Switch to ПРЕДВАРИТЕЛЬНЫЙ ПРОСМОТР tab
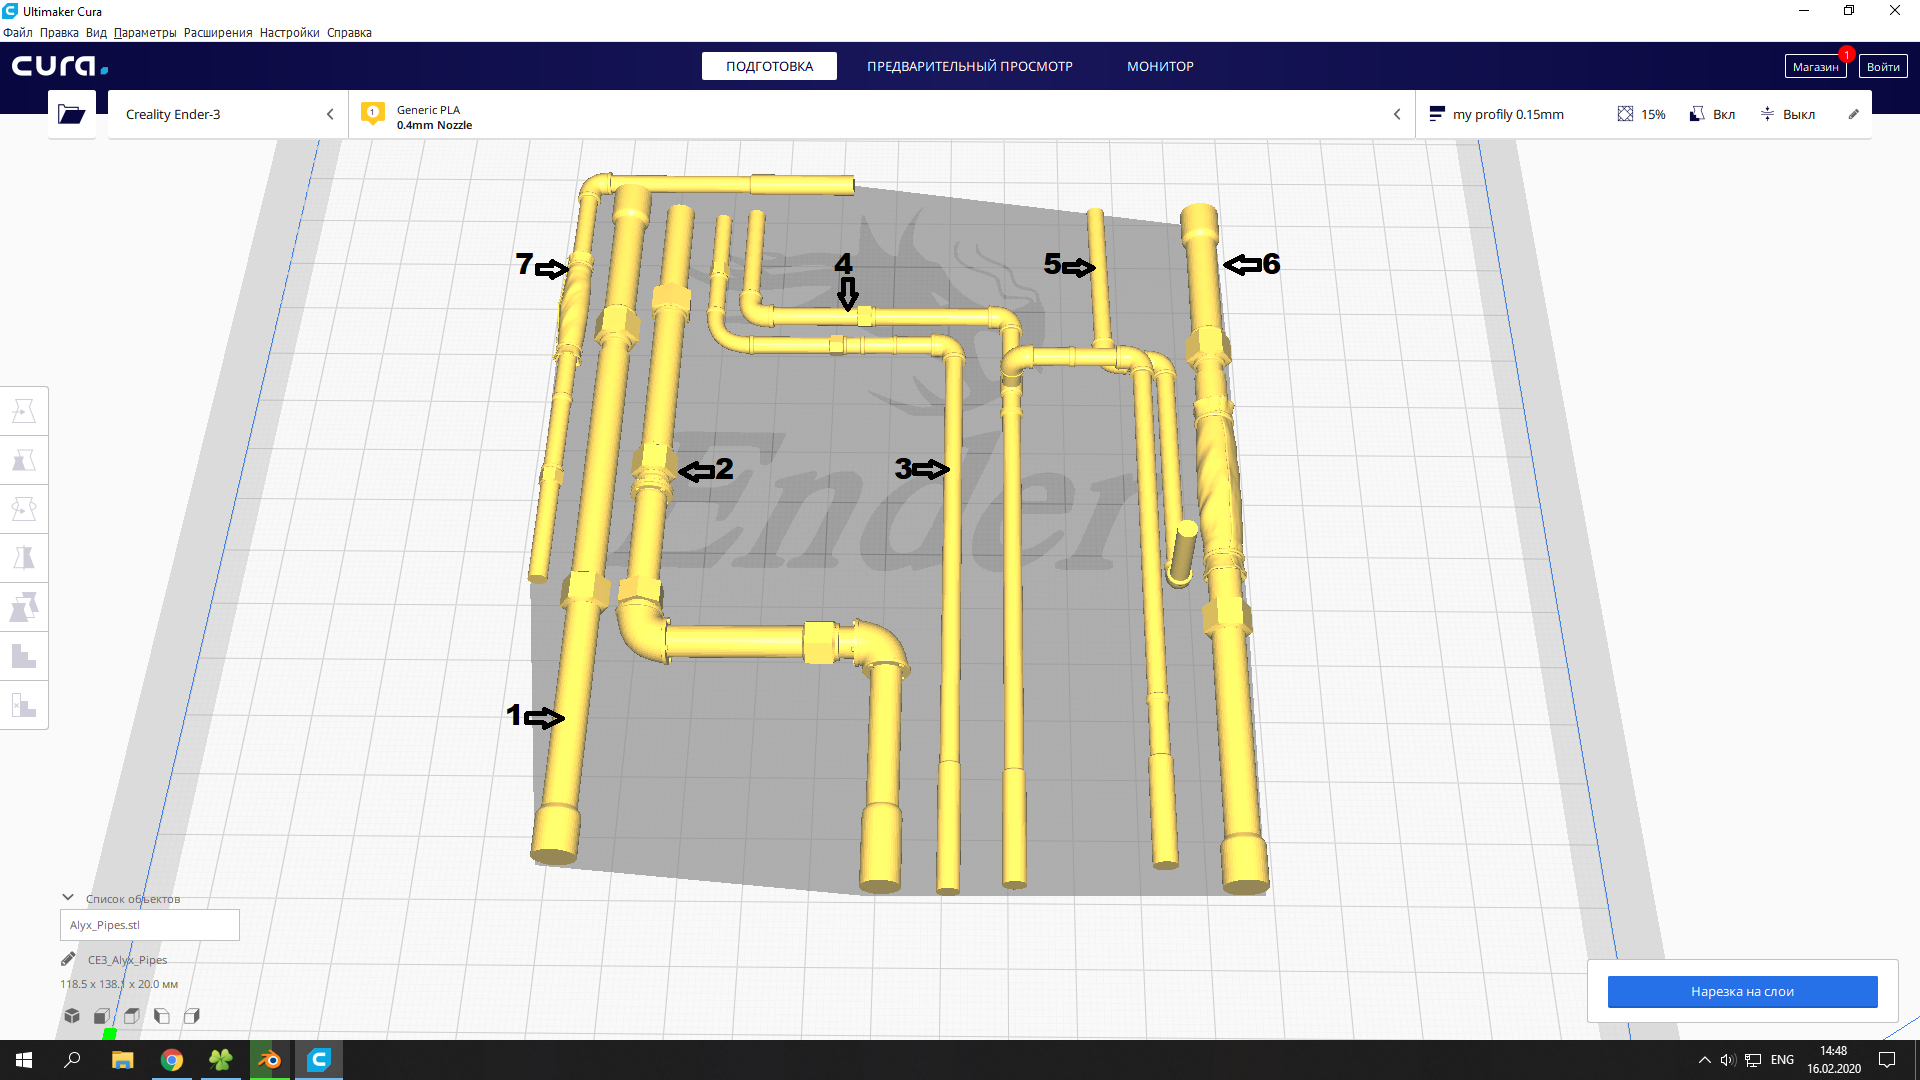The height and width of the screenshot is (1080, 1920). 969,66
